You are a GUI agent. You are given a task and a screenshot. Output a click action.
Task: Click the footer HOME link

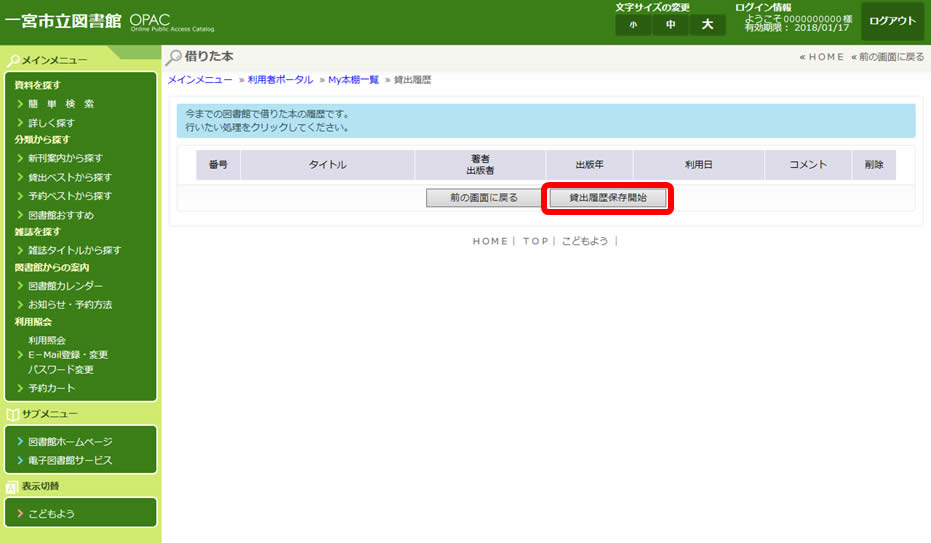490,241
